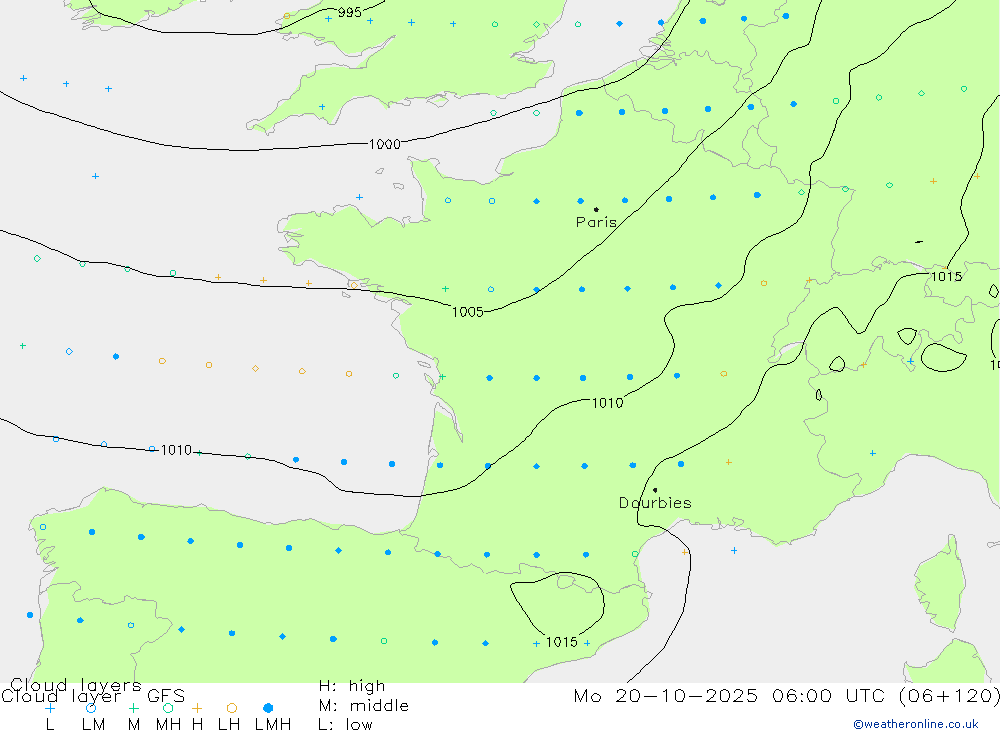
Task: Click the 1010 isobar label over central France
Action: click(x=607, y=403)
